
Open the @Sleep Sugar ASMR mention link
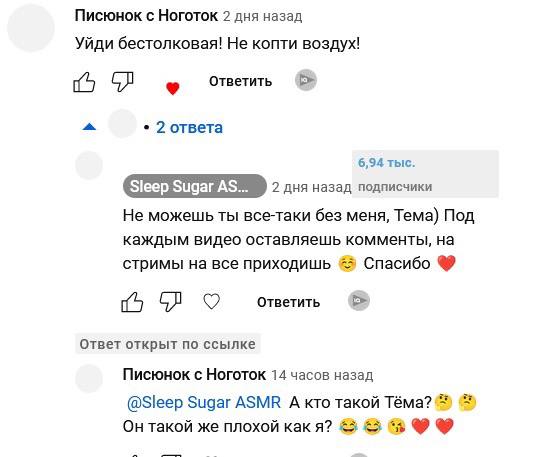click(x=204, y=402)
